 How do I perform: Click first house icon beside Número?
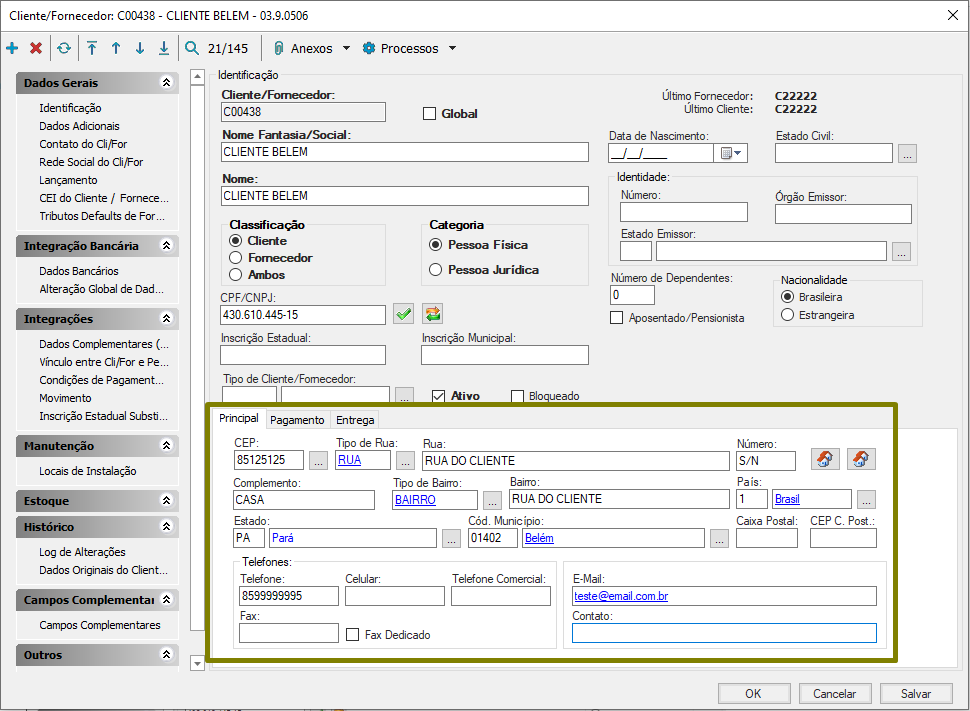pyautogui.click(x=825, y=459)
